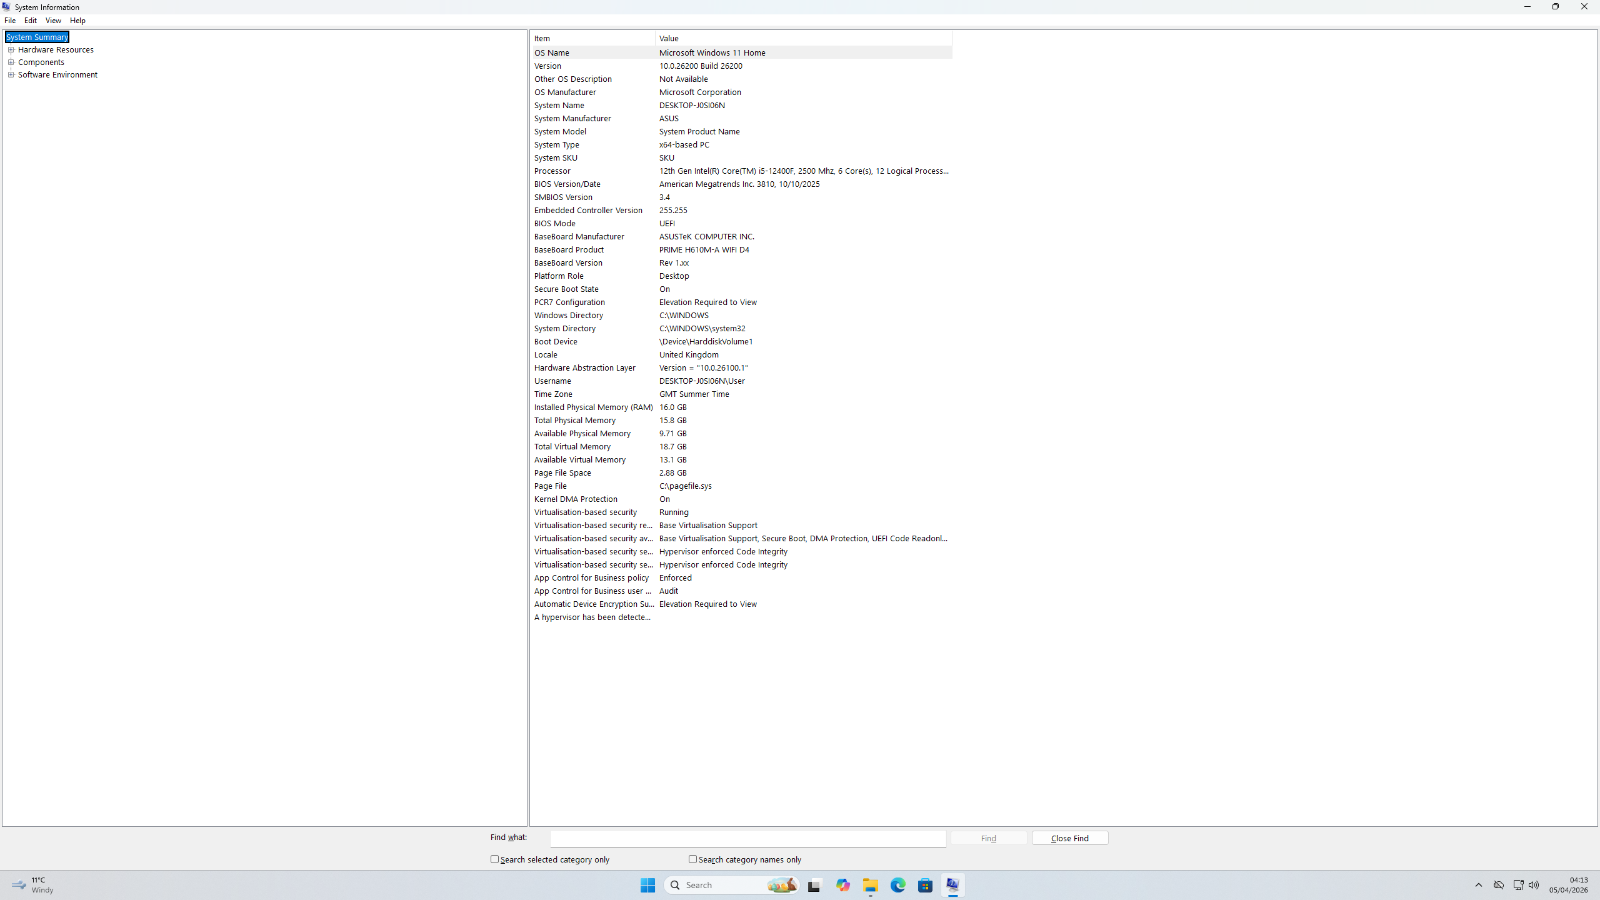
Task: Expand the Components tree node
Action: coord(11,62)
